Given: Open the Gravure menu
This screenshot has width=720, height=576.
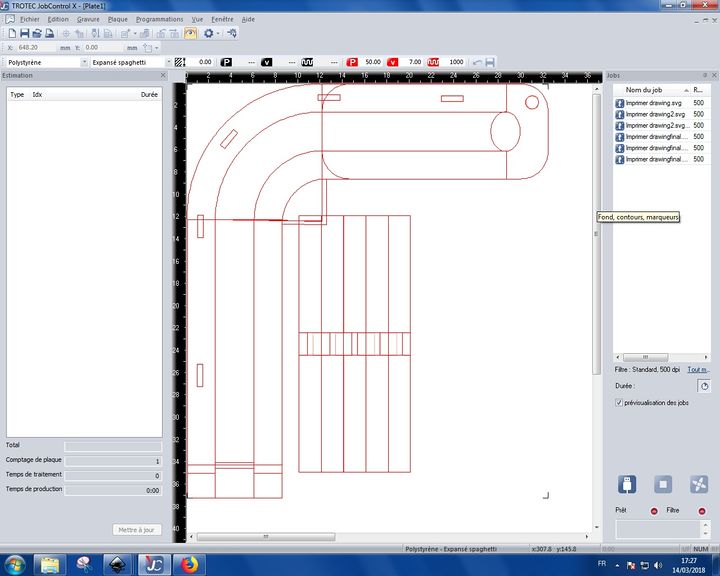Looking at the screenshot, I should click(88, 19).
